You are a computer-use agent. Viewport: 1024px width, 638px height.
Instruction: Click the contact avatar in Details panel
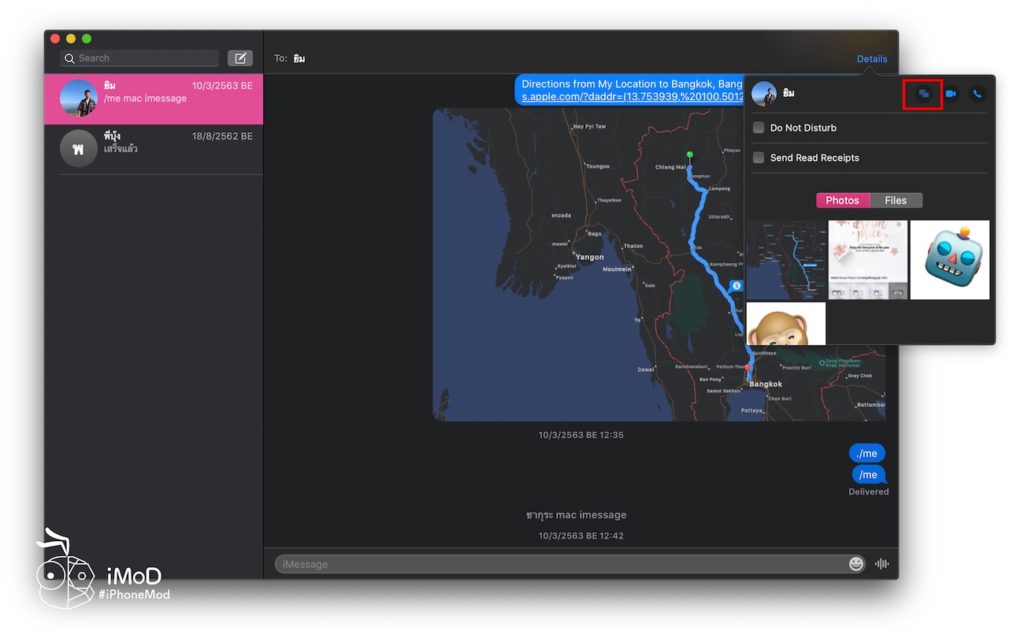pyautogui.click(x=764, y=94)
